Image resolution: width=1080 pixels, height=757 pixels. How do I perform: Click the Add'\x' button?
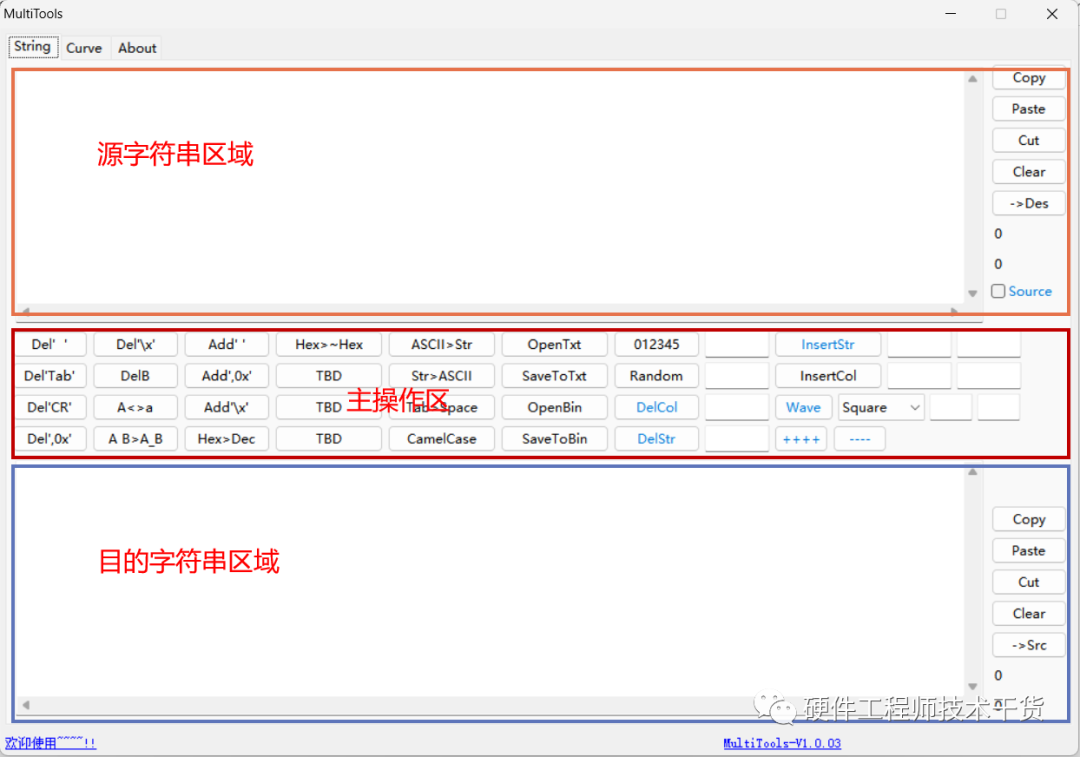227,408
